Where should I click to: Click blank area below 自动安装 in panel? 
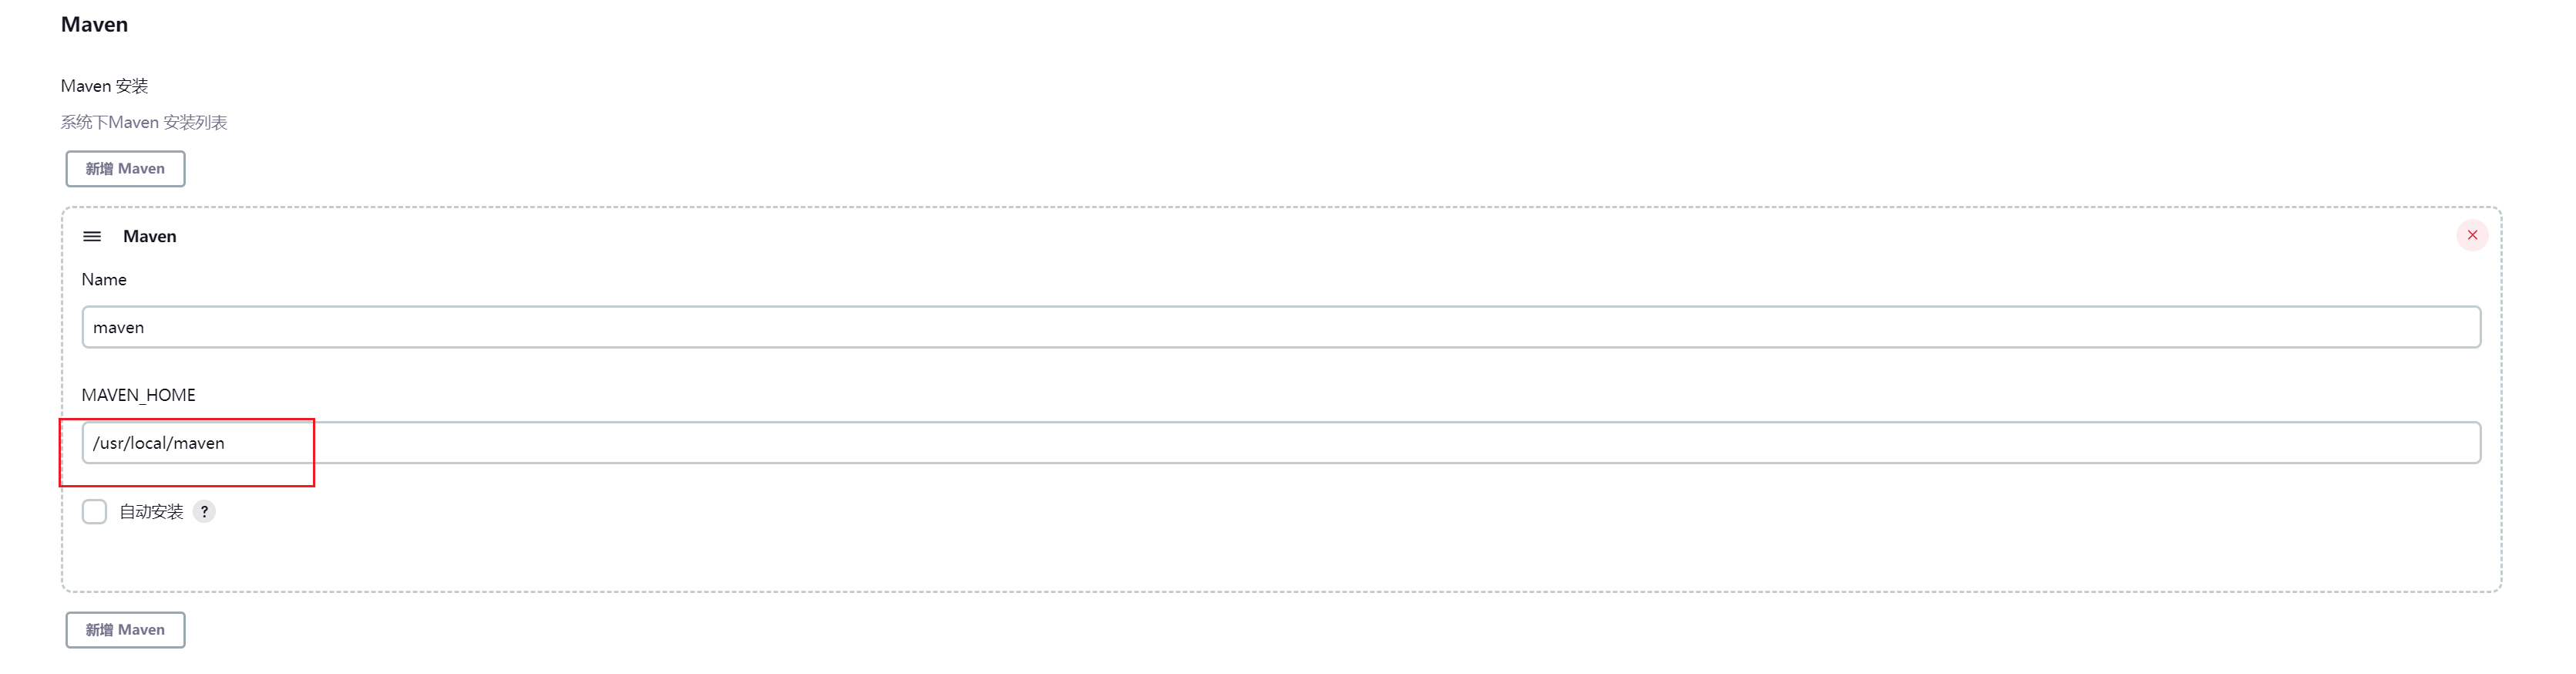pyautogui.click(x=1280, y=558)
